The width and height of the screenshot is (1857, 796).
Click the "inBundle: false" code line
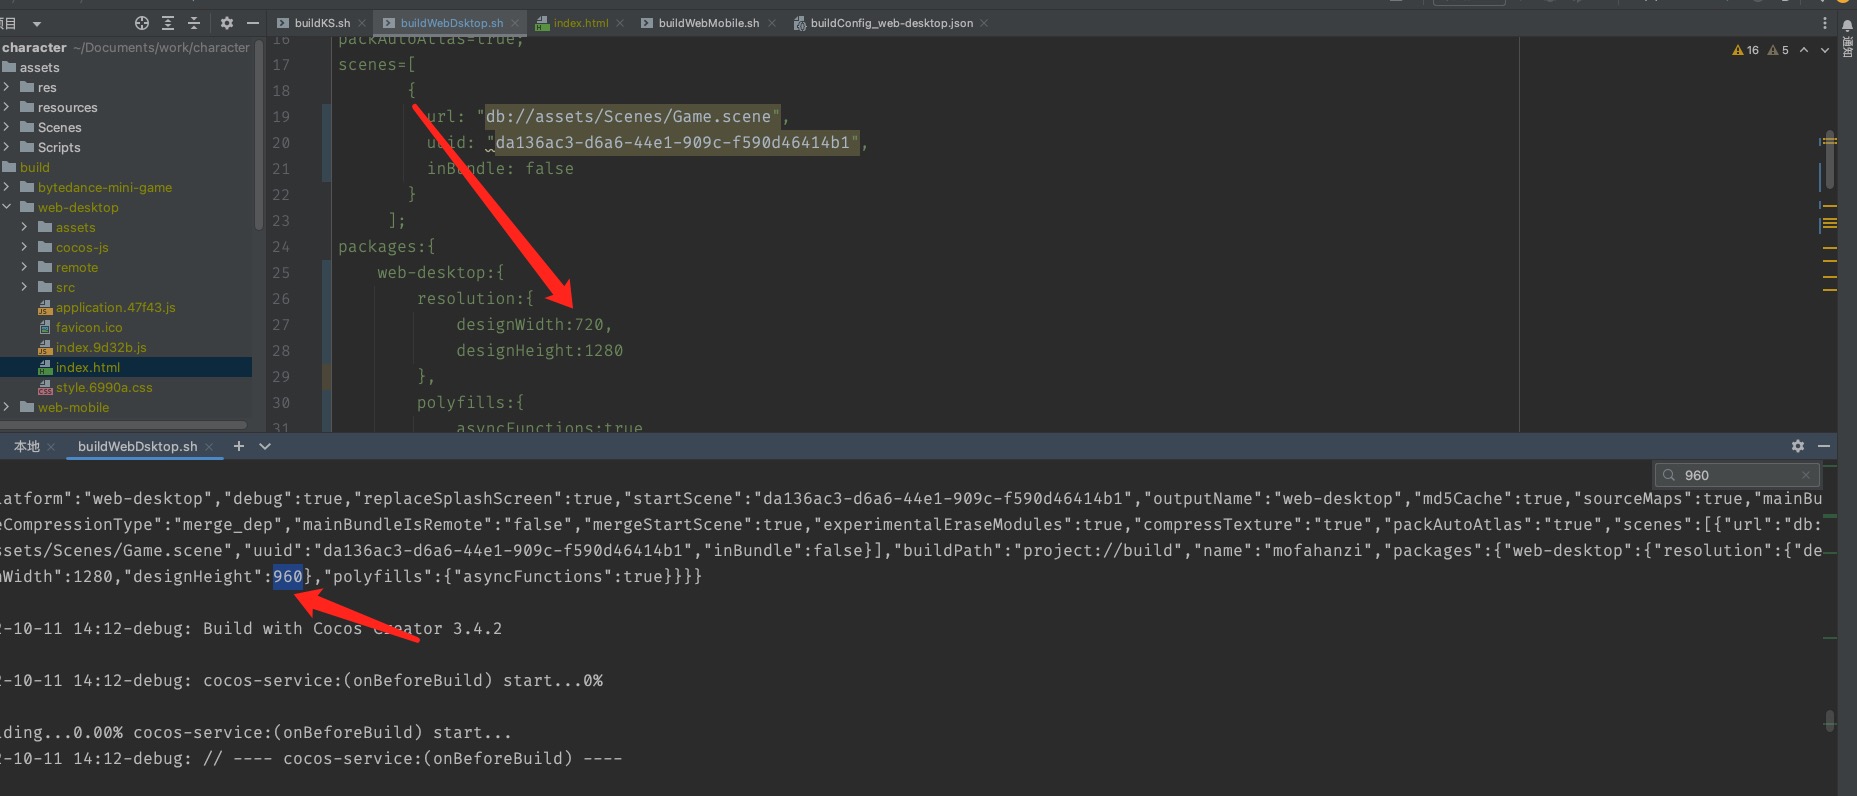500,168
